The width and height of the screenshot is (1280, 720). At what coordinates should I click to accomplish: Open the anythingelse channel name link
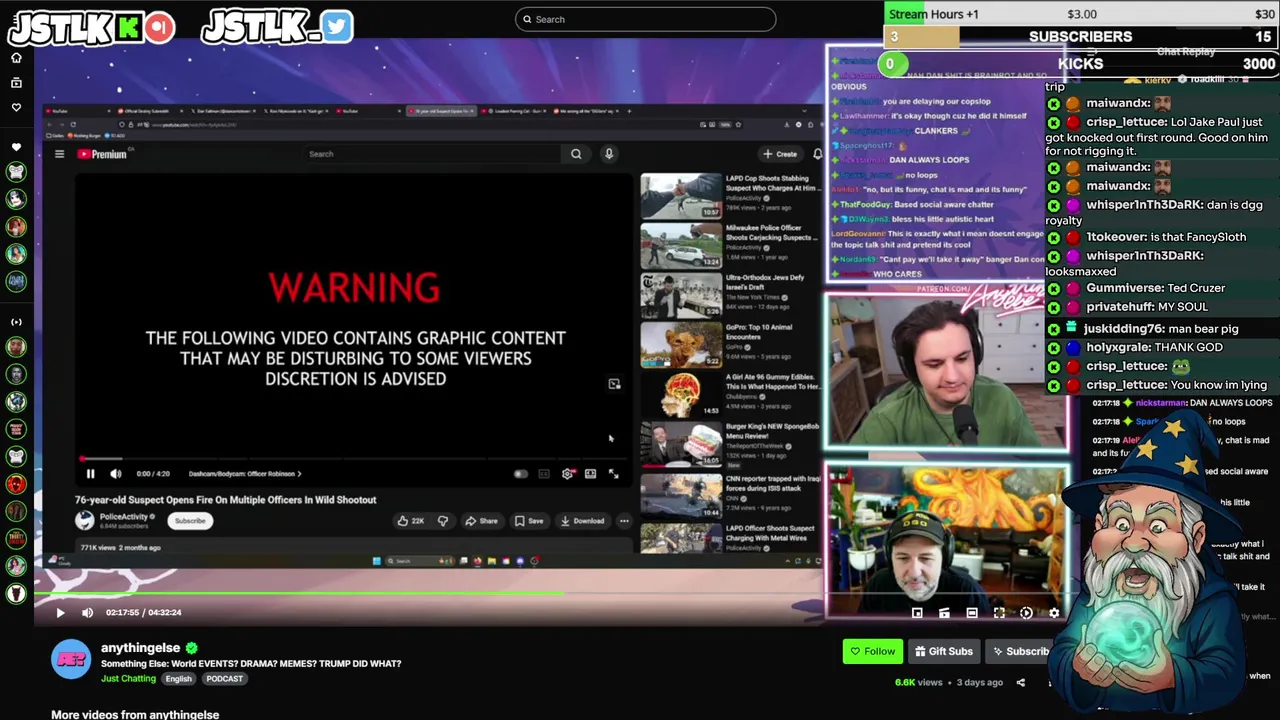click(140, 648)
